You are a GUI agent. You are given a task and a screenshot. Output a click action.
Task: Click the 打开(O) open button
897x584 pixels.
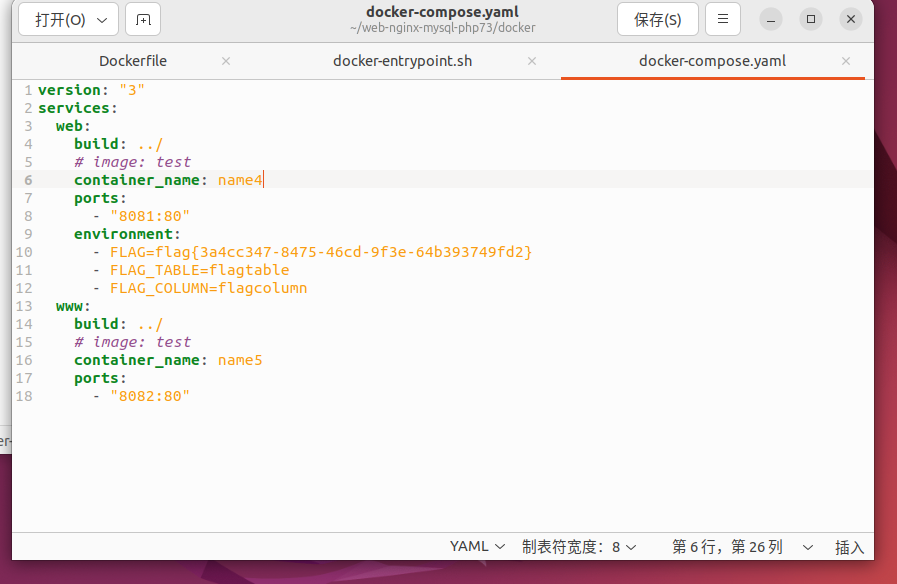click(60, 20)
